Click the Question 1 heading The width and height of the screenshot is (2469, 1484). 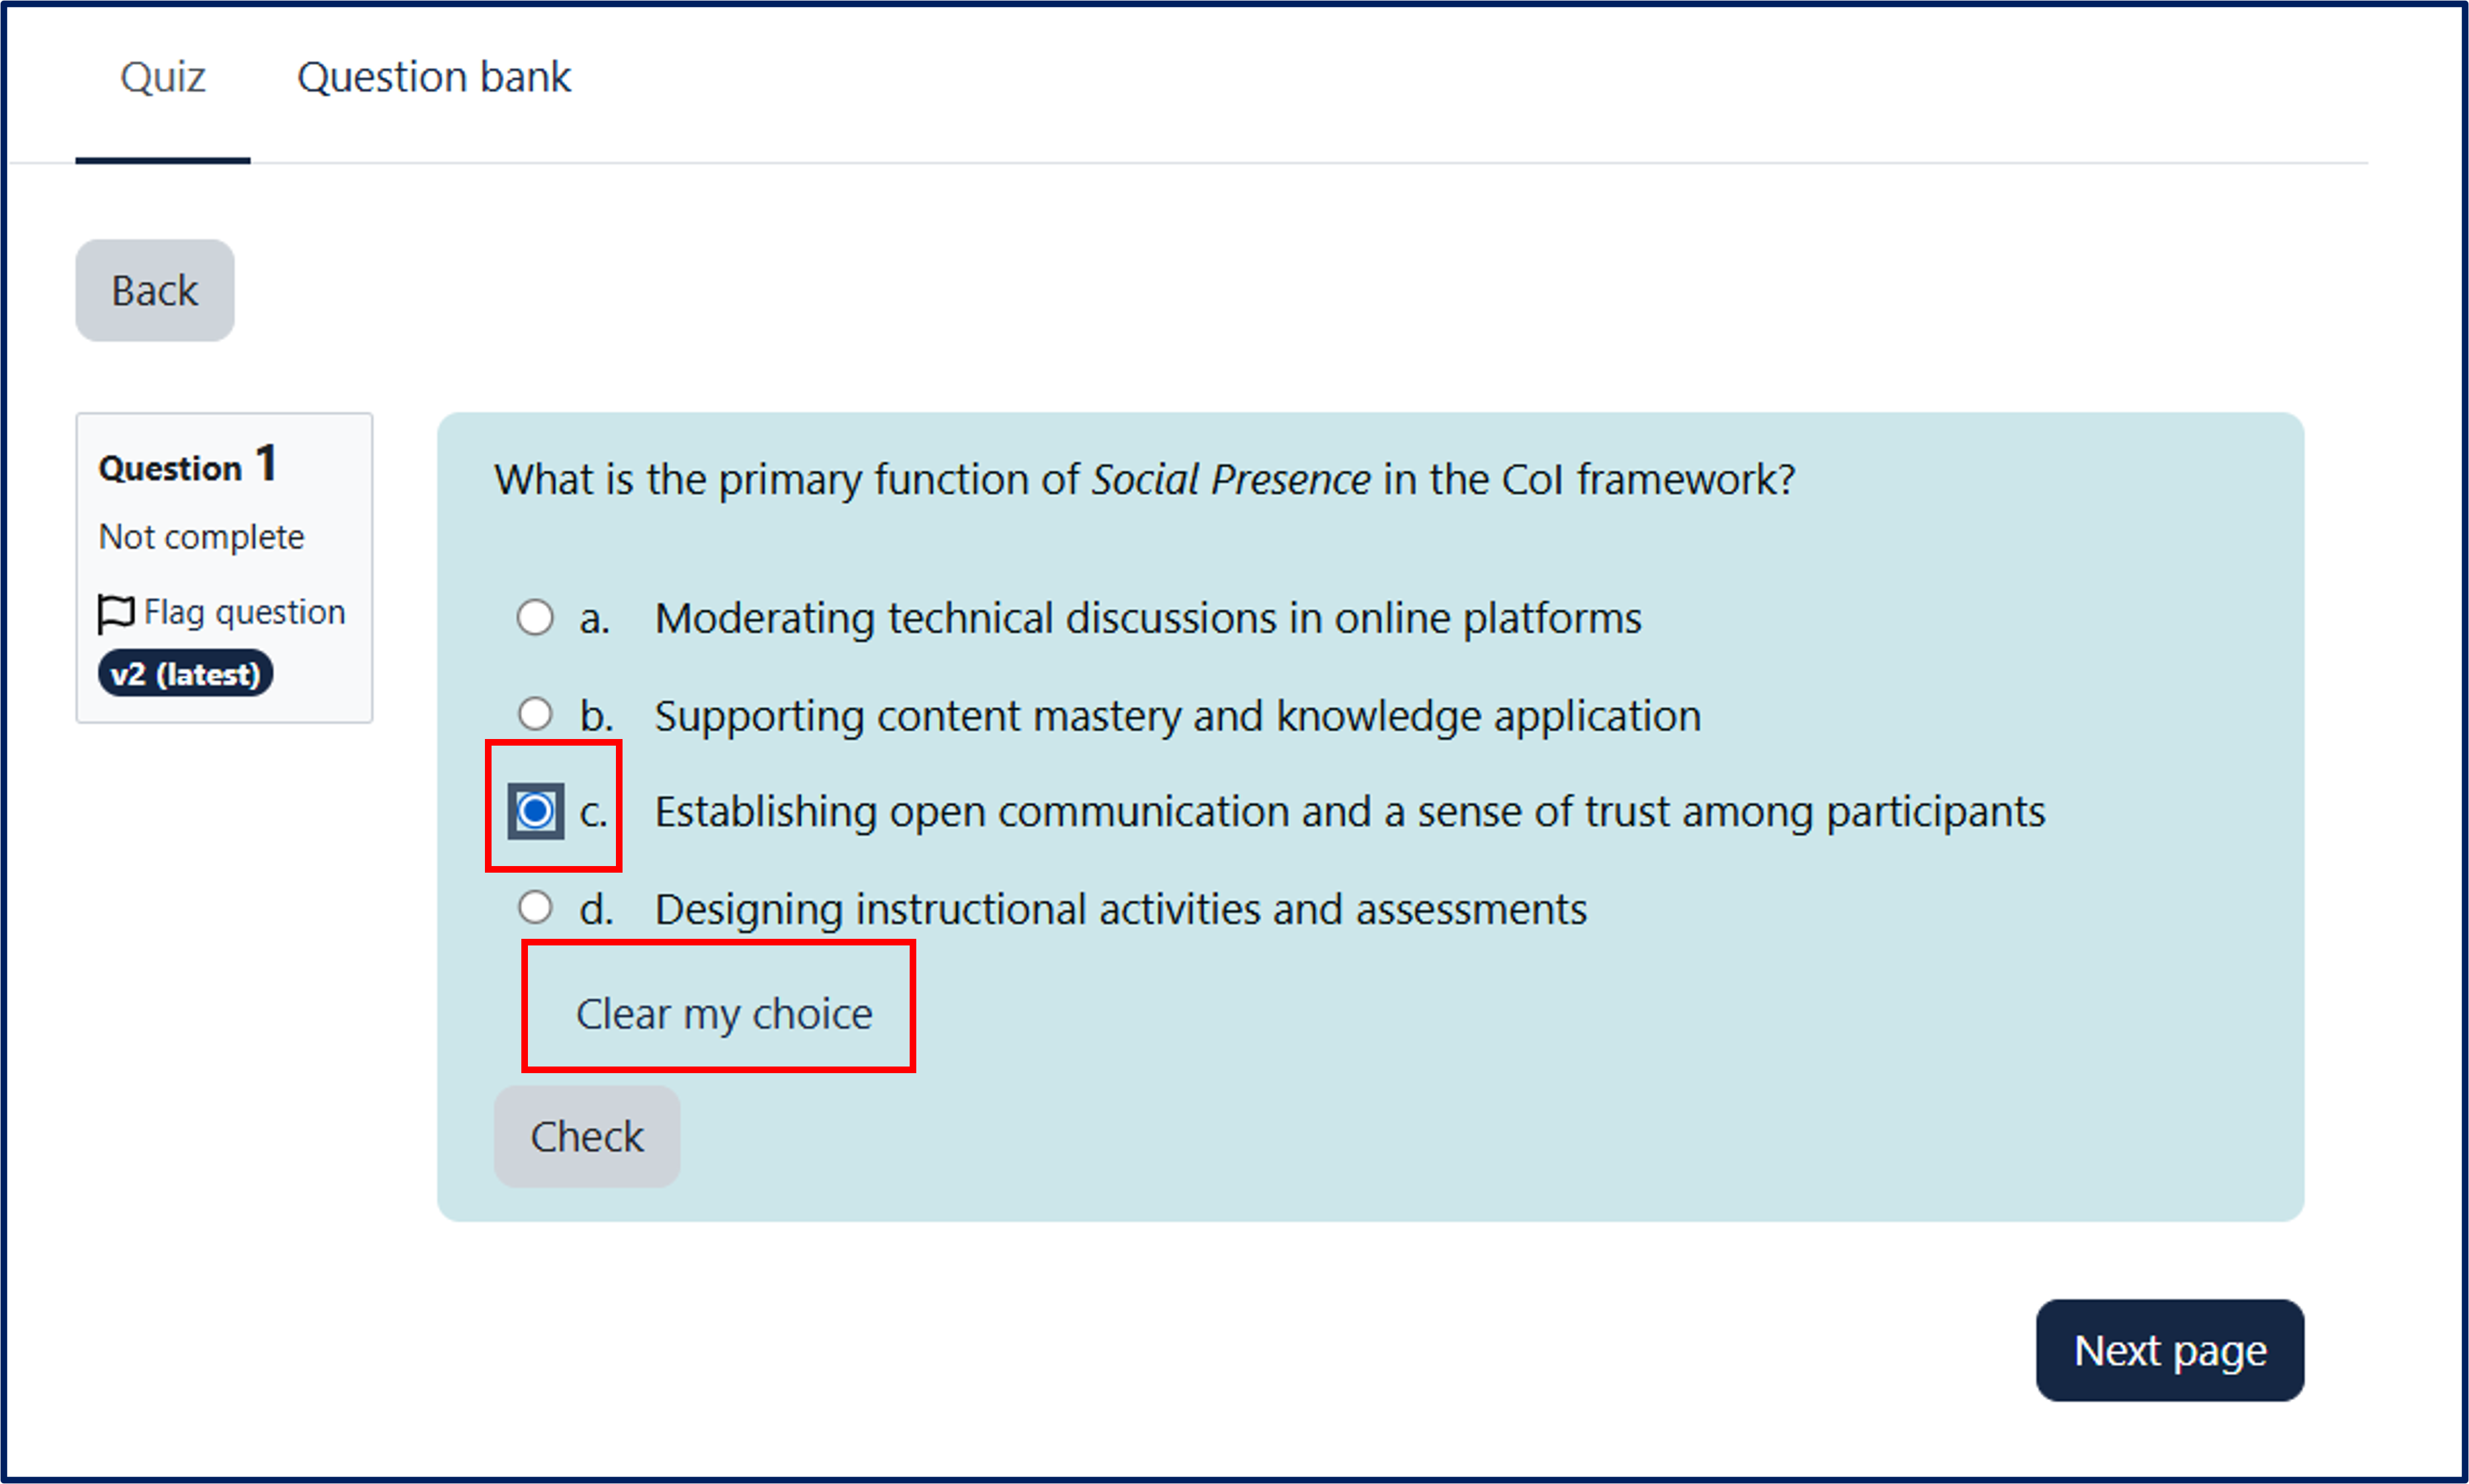187,466
